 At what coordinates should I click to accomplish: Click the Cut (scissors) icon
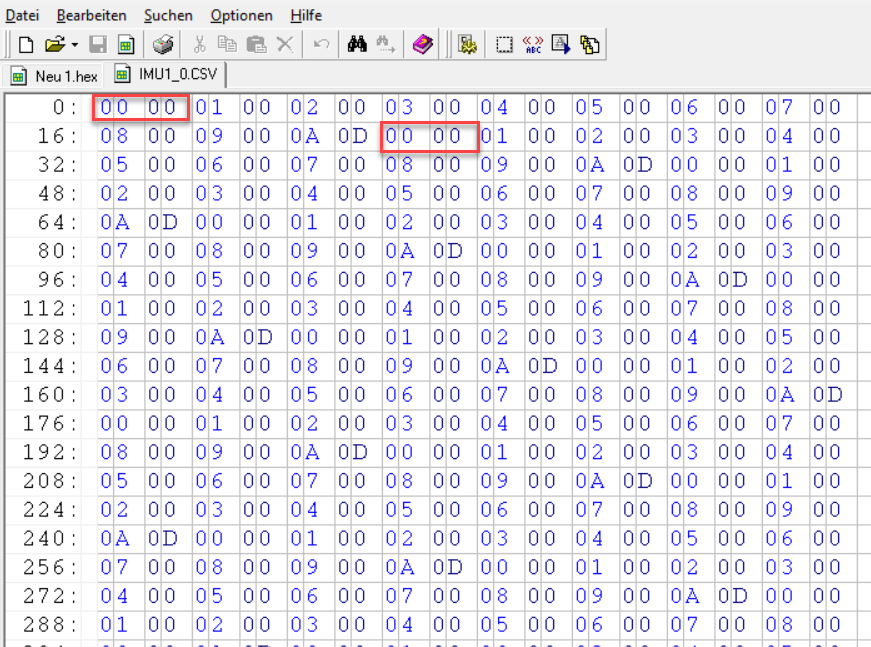click(x=199, y=44)
